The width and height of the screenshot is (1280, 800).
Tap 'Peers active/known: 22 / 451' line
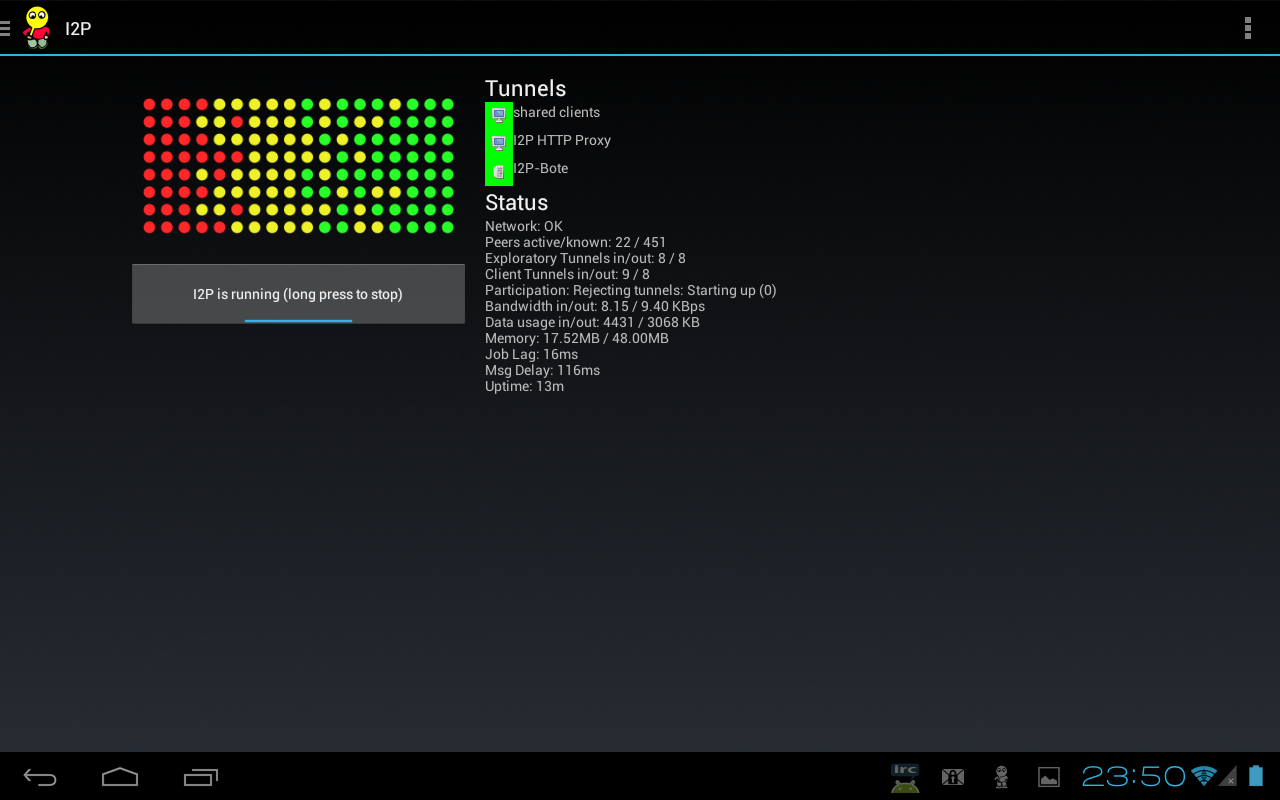575,242
